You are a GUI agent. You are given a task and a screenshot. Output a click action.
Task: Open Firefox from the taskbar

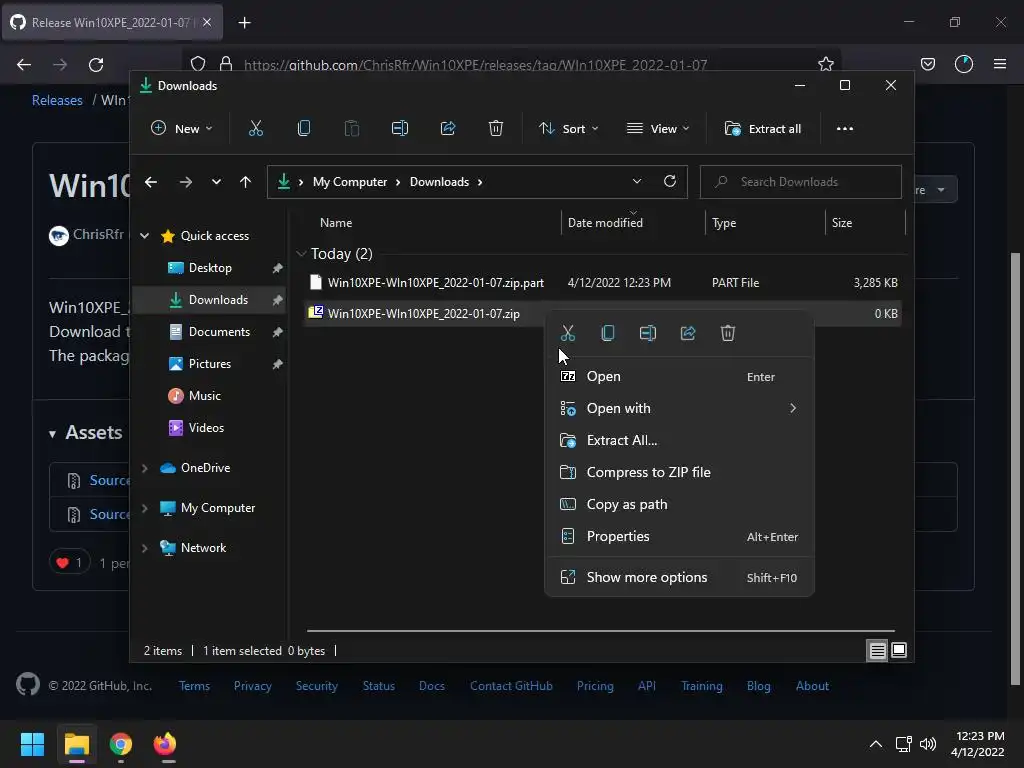(165, 744)
